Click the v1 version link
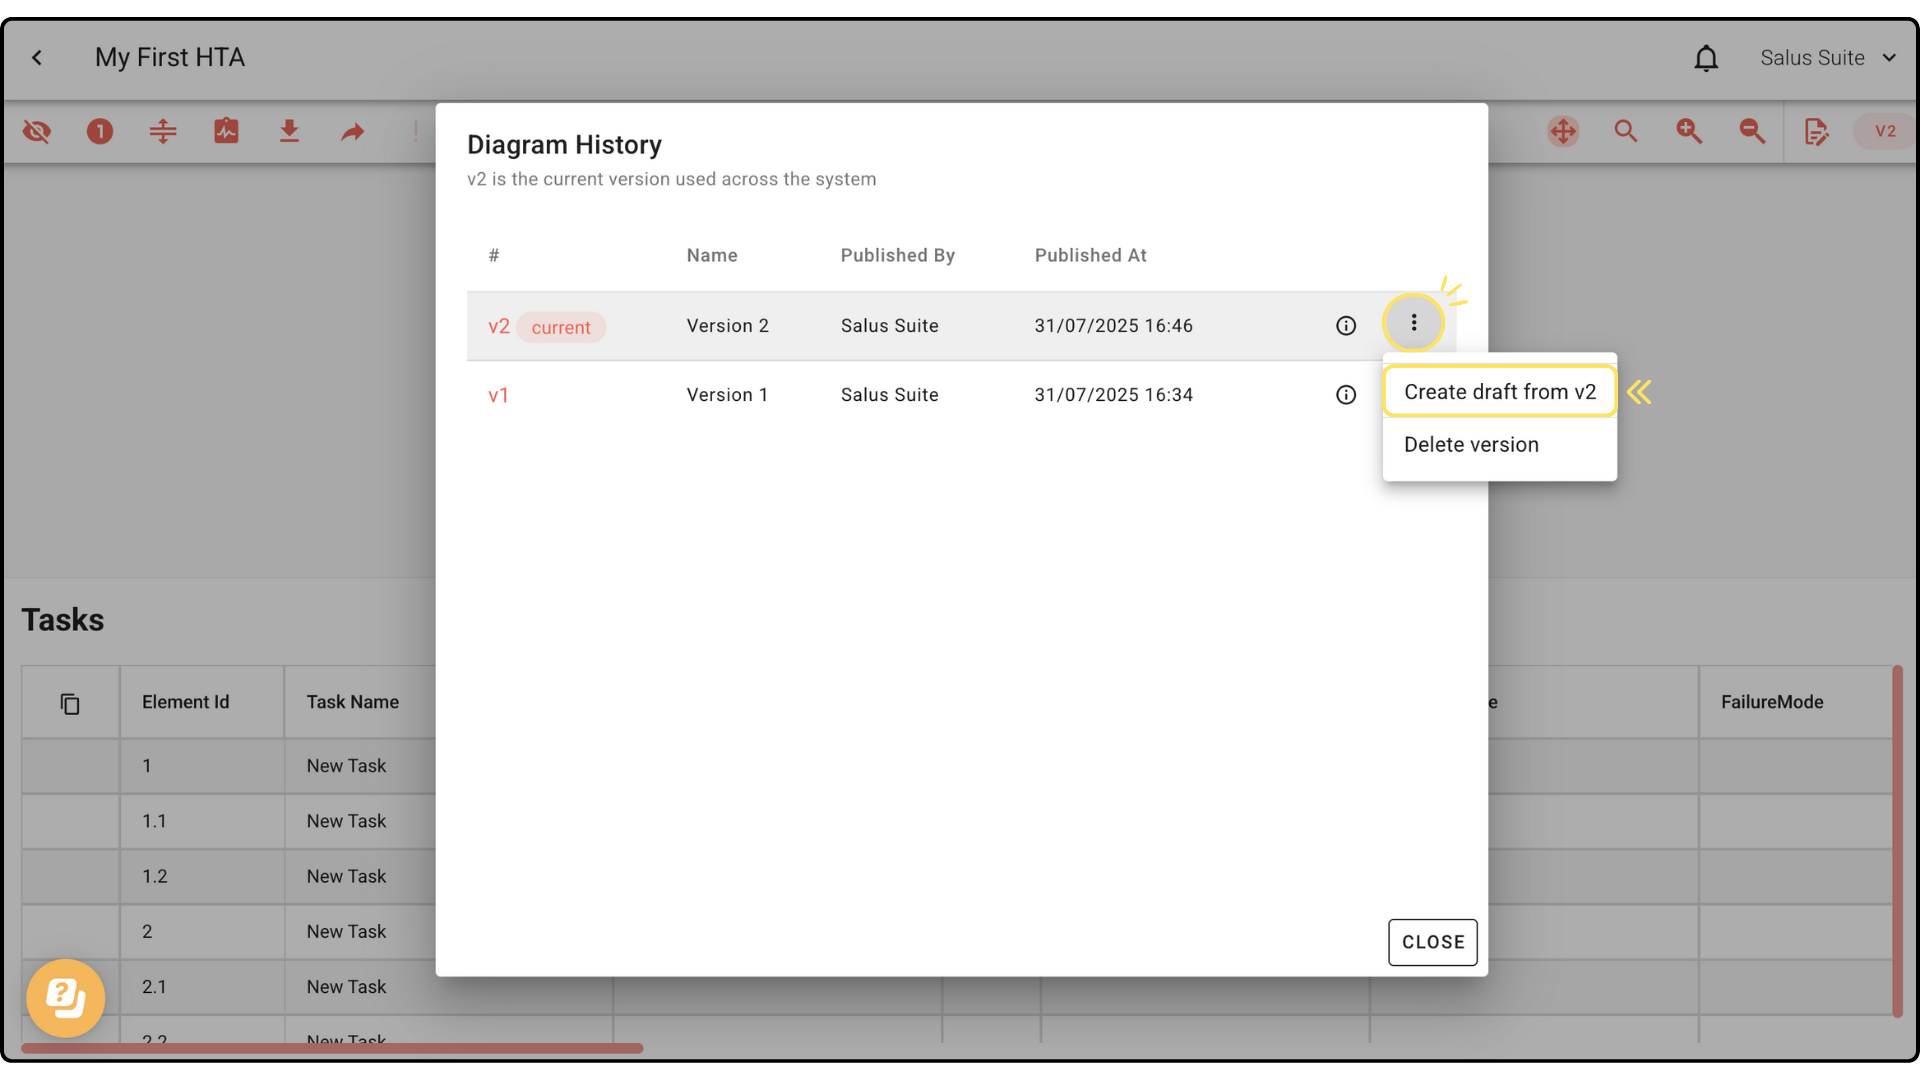The width and height of the screenshot is (1920, 1080). [498, 395]
